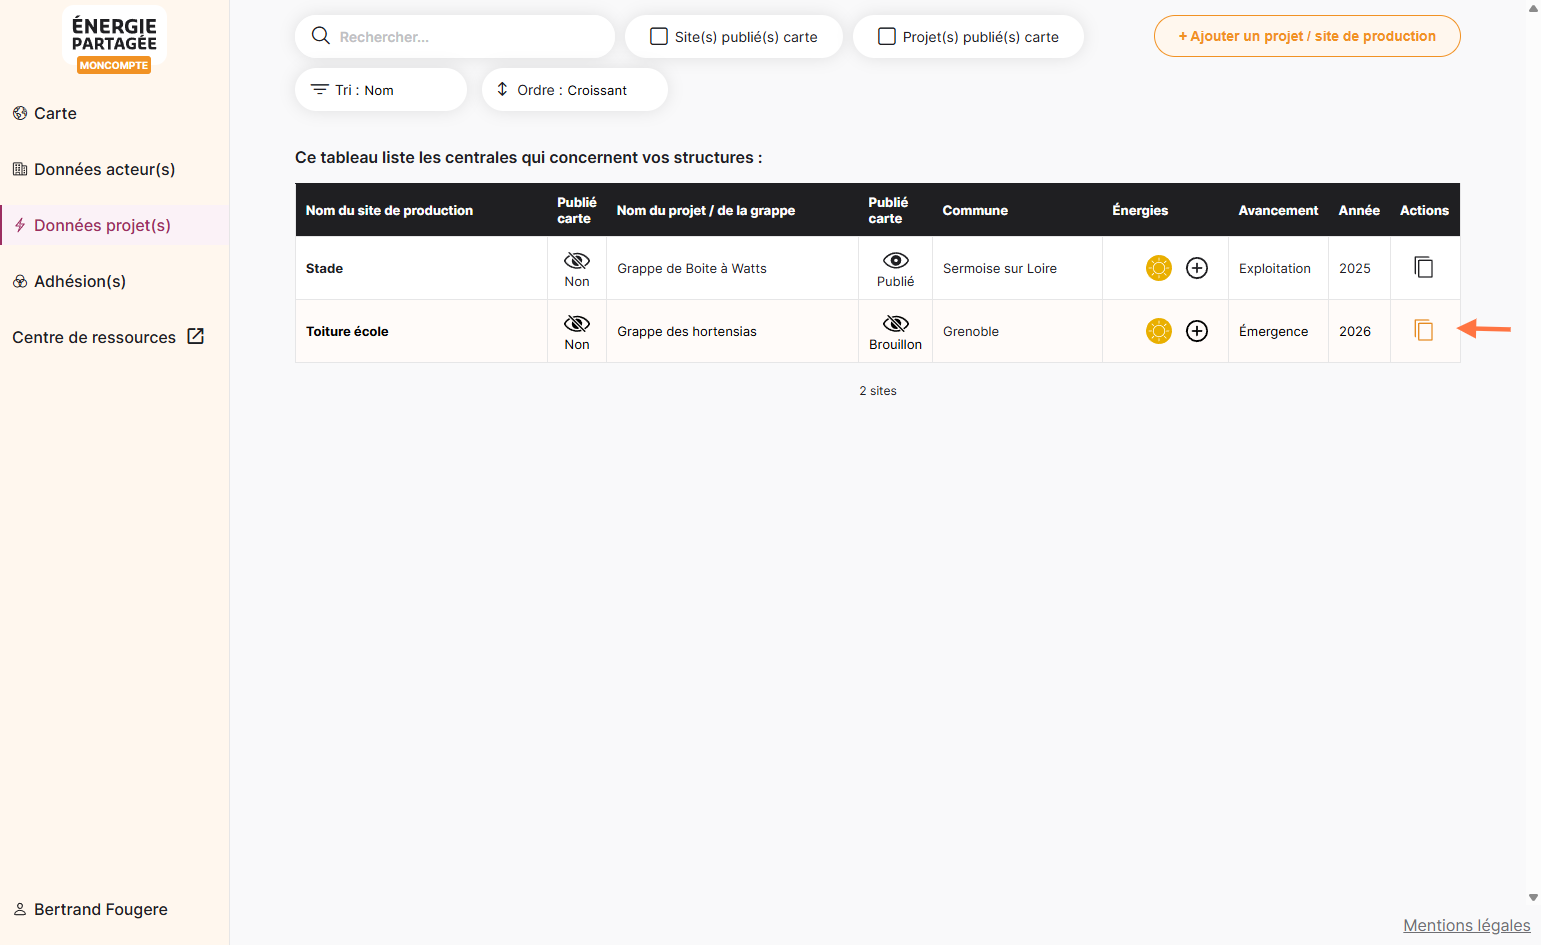Open the Ordre : Croissant dropdown
The image size is (1541, 945).
coord(575,90)
